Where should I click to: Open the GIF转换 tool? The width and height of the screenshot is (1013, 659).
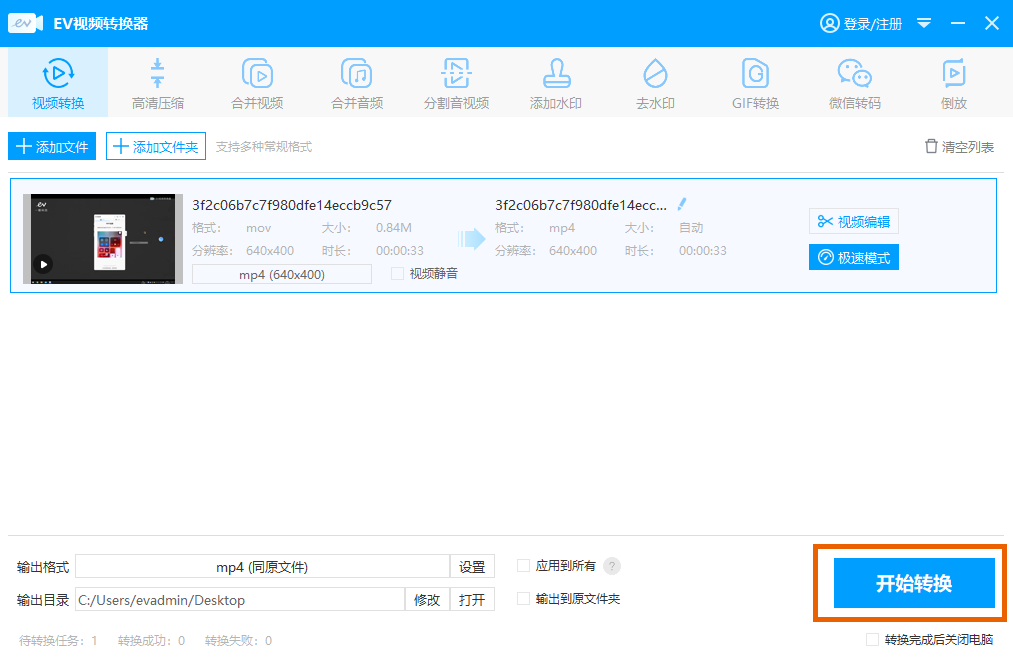coord(755,83)
